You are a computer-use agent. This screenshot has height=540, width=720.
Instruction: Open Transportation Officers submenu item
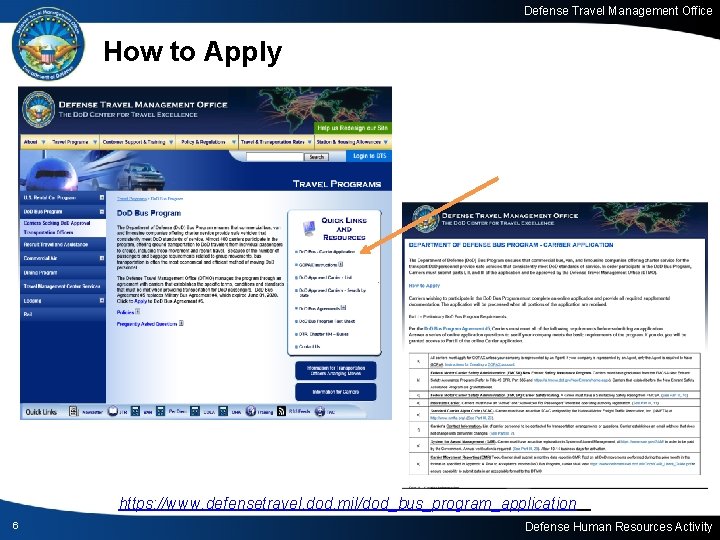[x=48, y=232]
